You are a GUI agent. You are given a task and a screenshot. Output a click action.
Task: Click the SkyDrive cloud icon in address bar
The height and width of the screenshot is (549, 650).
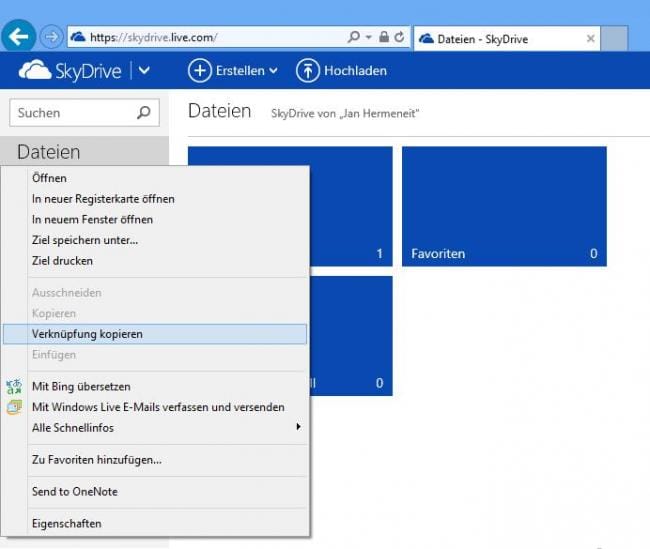click(x=78, y=37)
